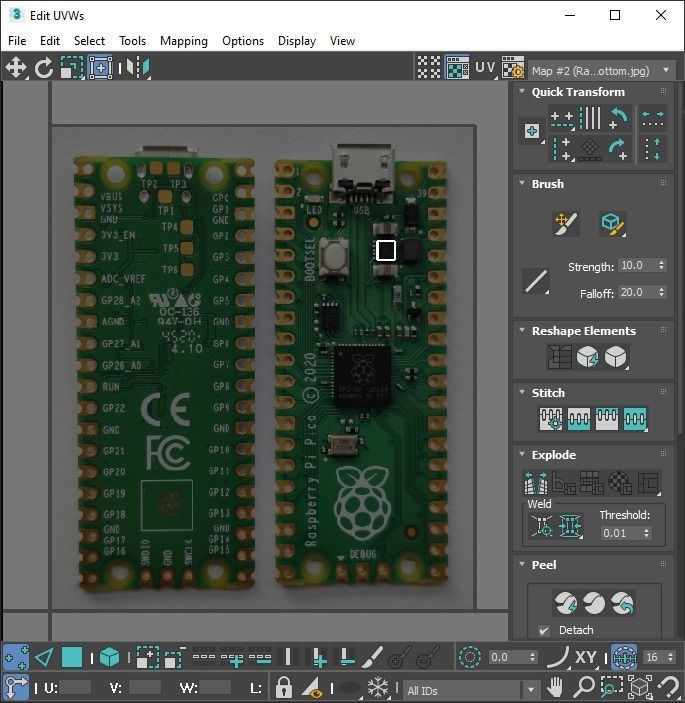Click Straighten Selection in Reshape Elements
This screenshot has width=685, height=703.
(559, 357)
